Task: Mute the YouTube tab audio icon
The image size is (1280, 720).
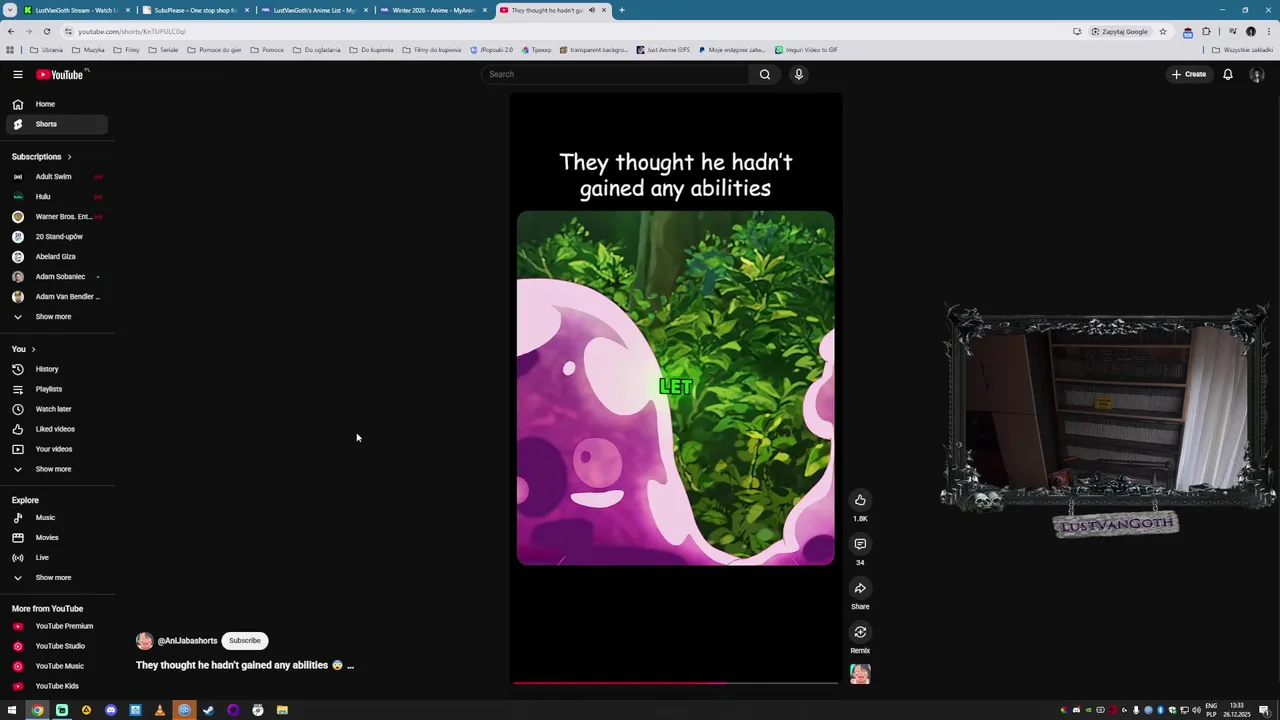Action: pyautogui.click(x=591, y=10)
